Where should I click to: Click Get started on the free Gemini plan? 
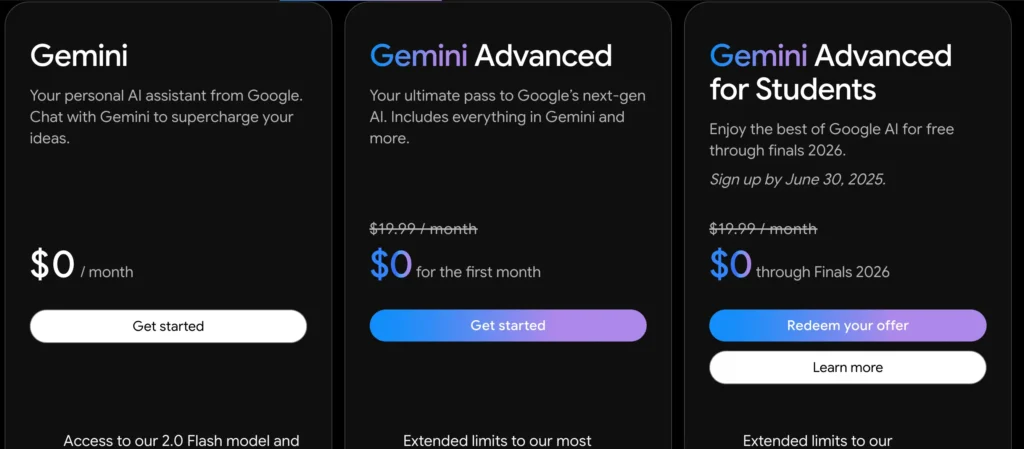(x=168, y=326)
